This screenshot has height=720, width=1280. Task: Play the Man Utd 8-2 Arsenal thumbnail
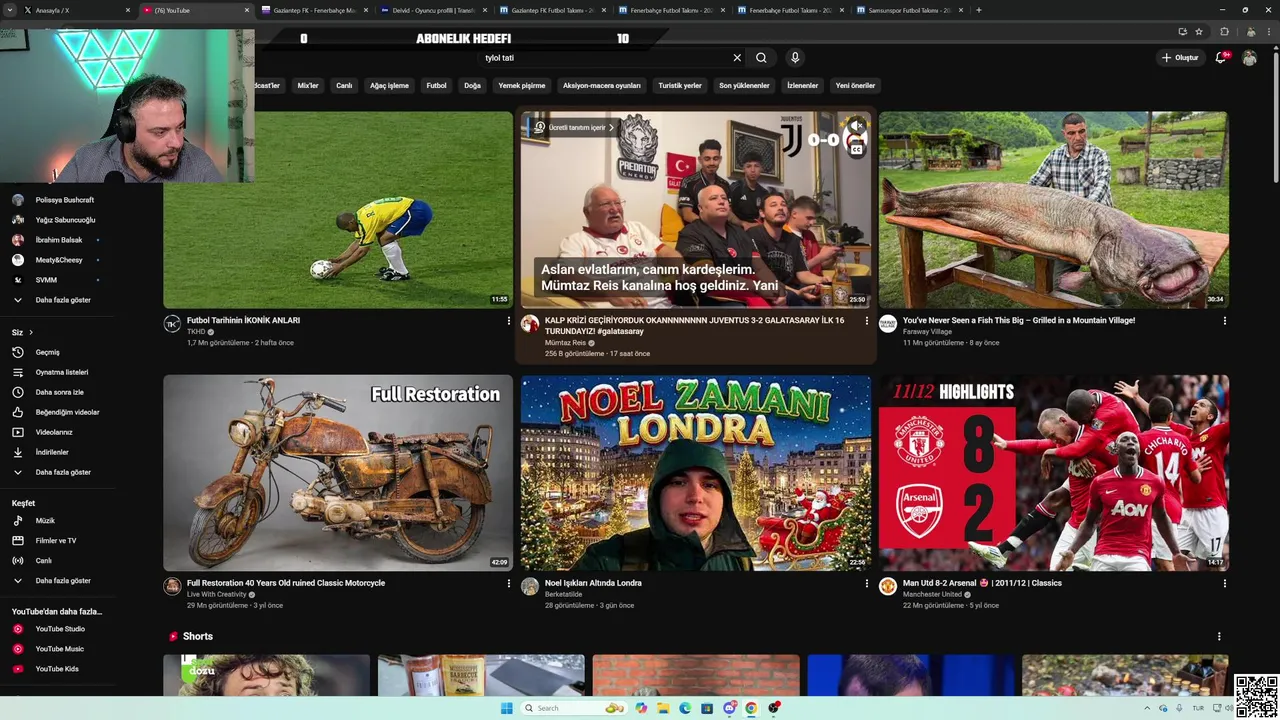click(x=1054, y=473)
